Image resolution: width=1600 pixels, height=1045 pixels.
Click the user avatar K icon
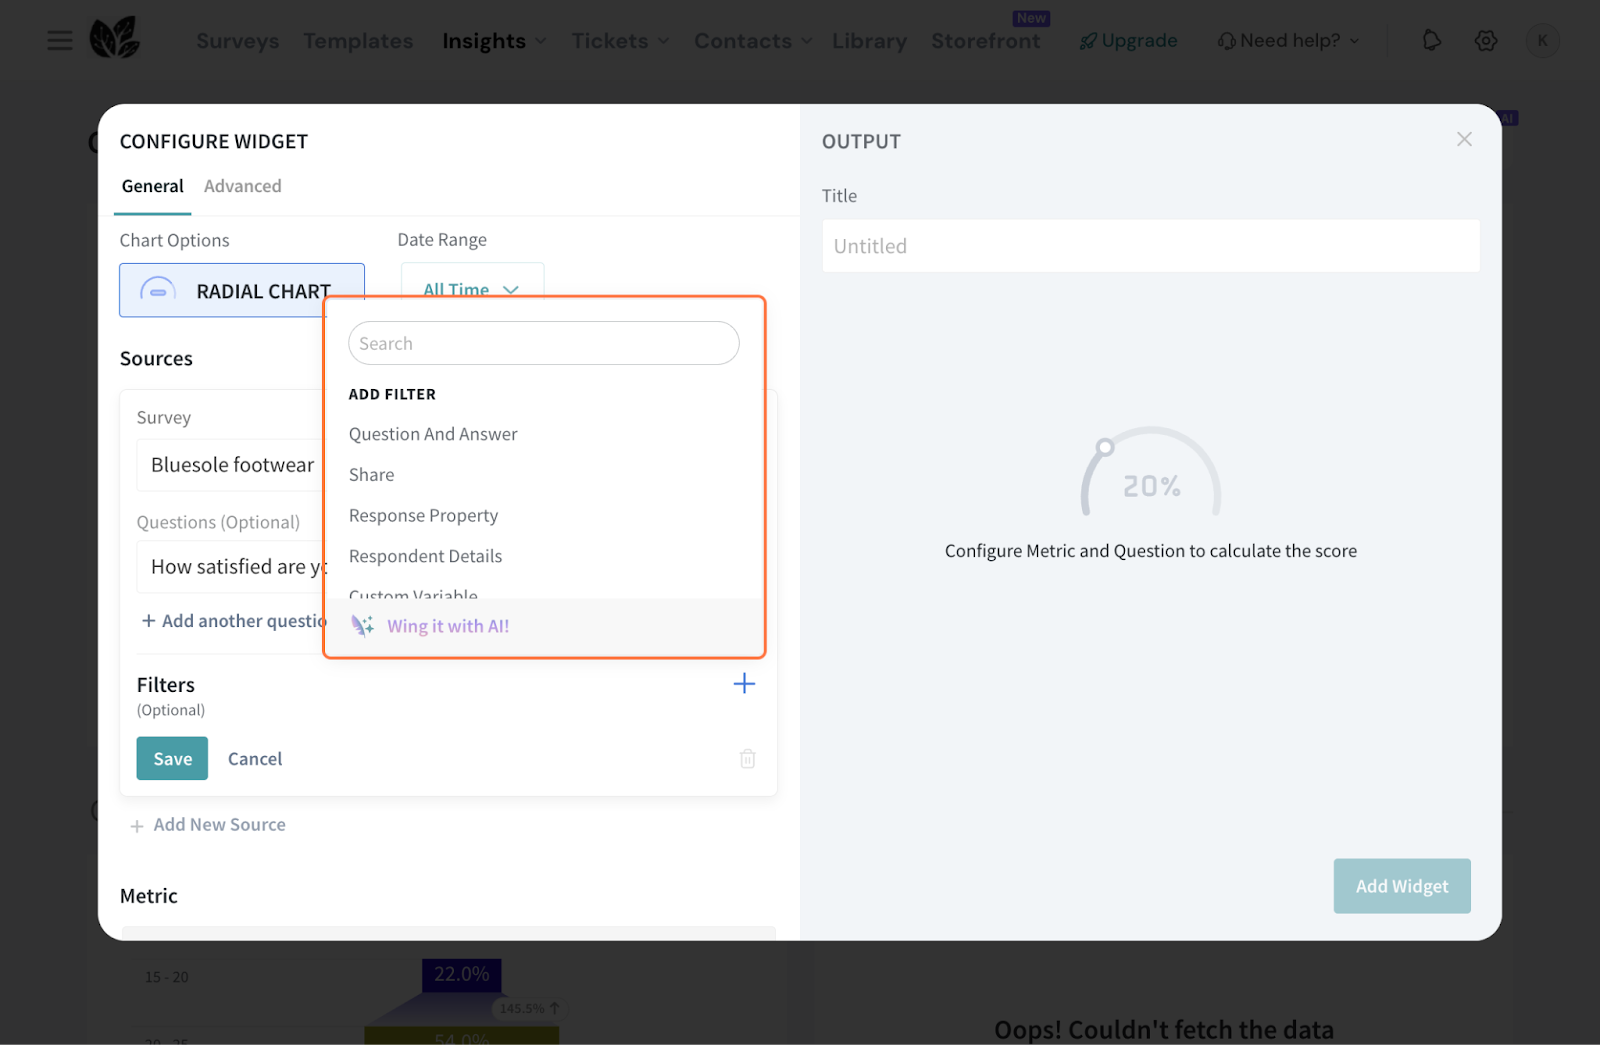[1542, 41]
